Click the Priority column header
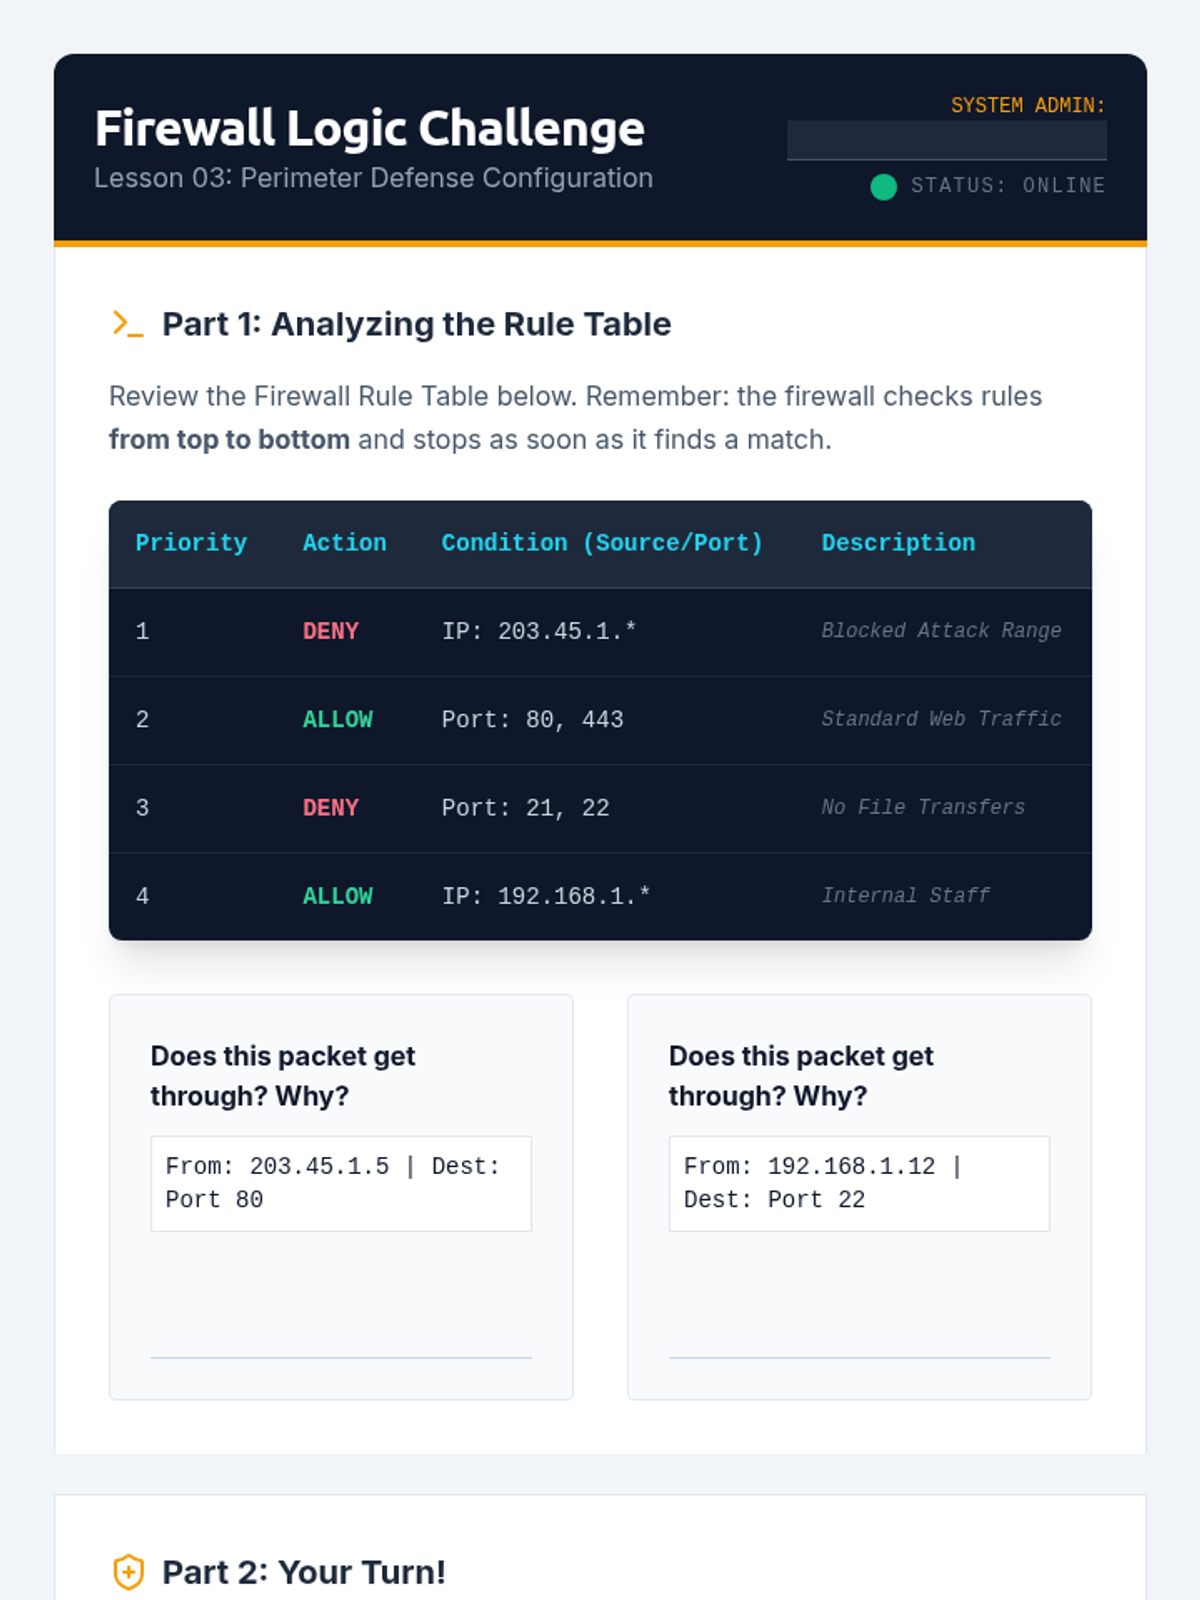 click(x=191, y=543)
